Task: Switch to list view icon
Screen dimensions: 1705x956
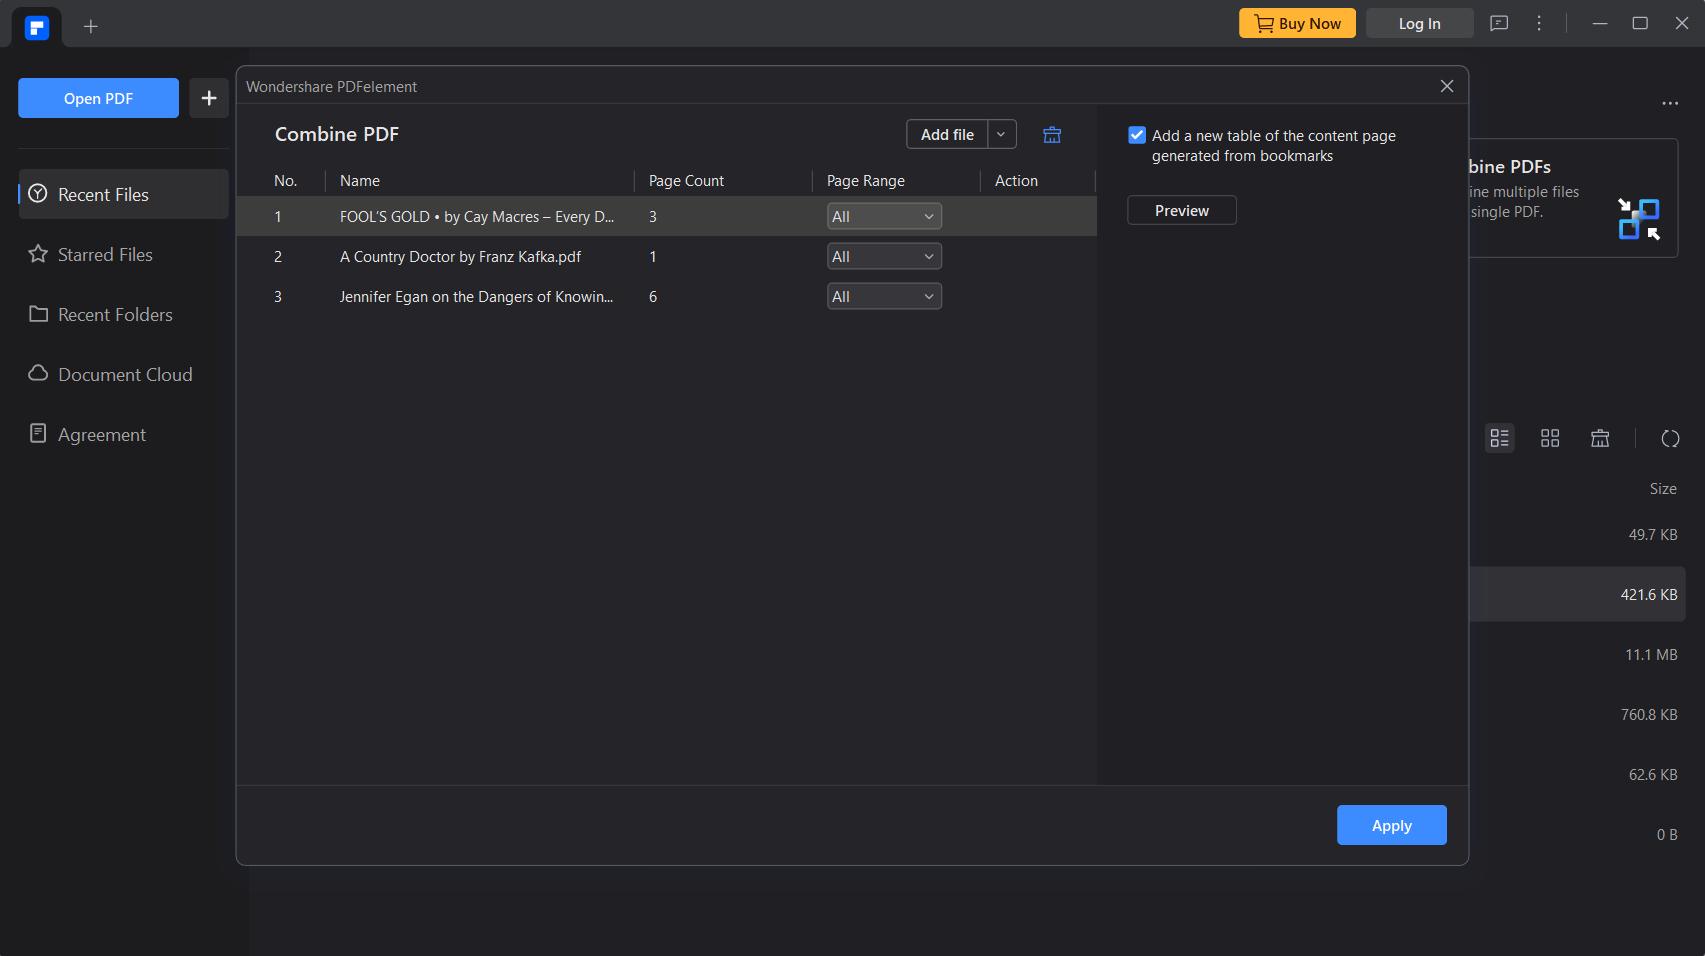Action: point(1499,438)
